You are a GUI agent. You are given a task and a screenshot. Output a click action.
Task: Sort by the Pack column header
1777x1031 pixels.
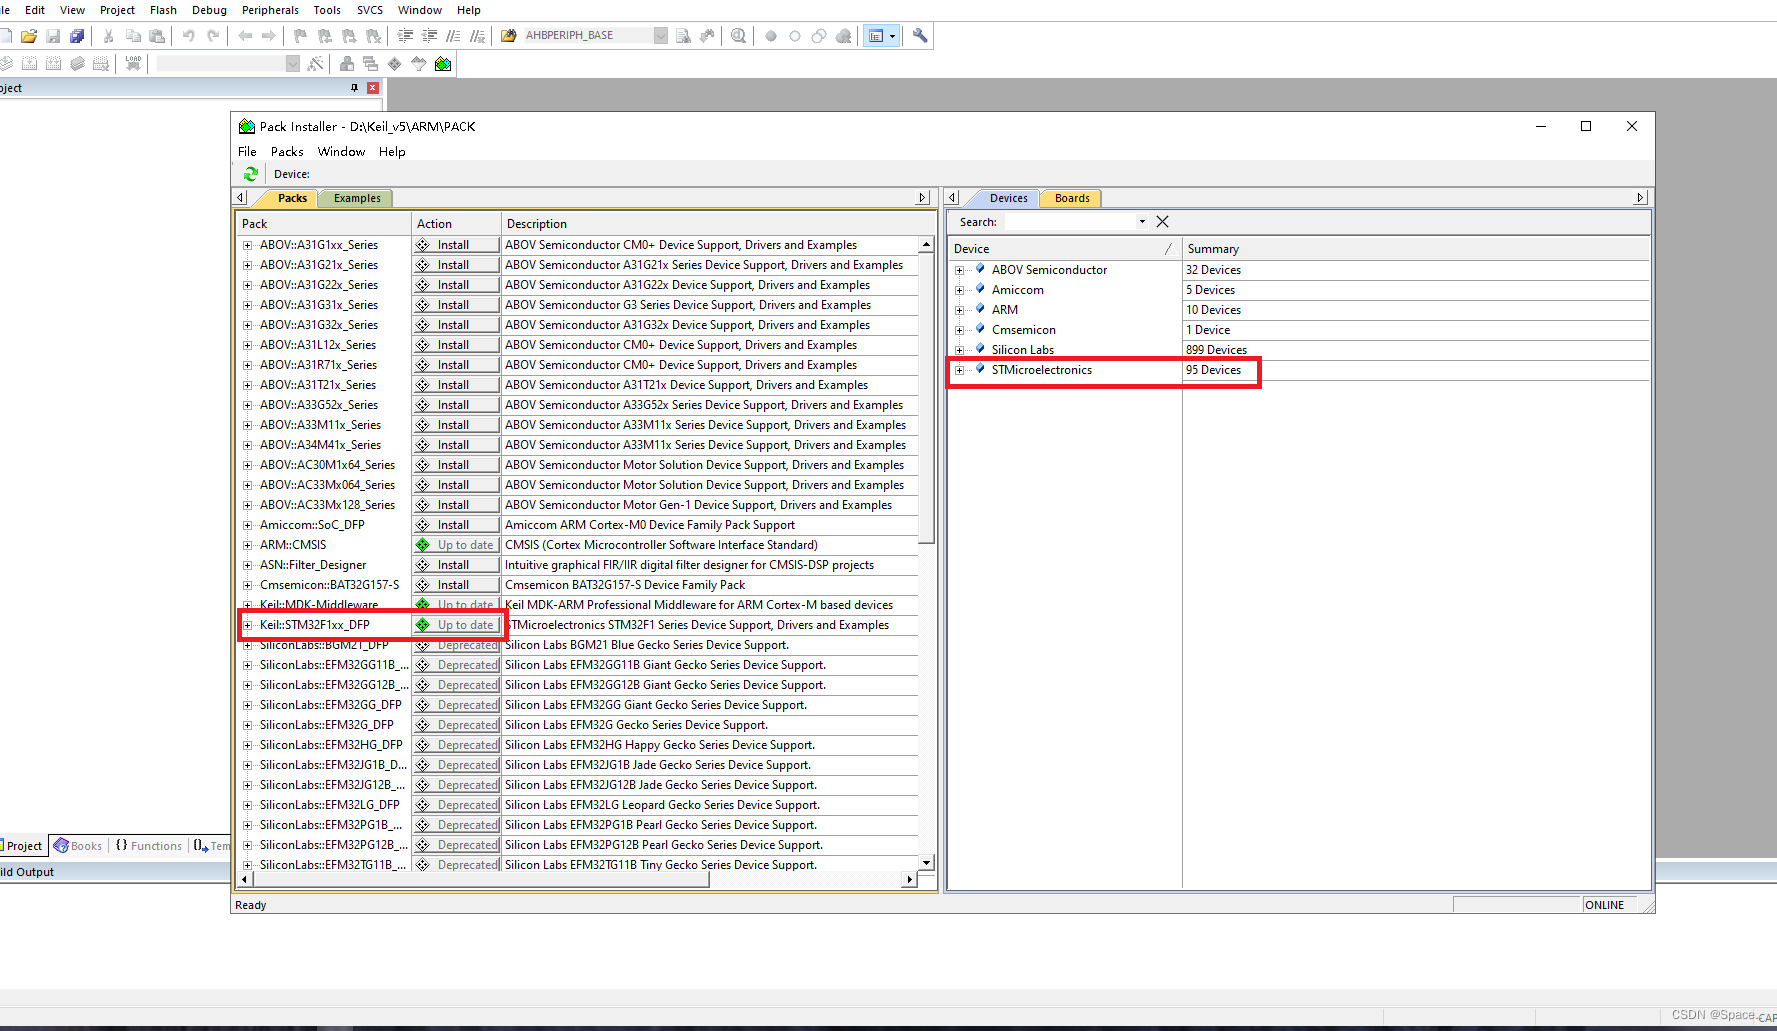point(324,224)
